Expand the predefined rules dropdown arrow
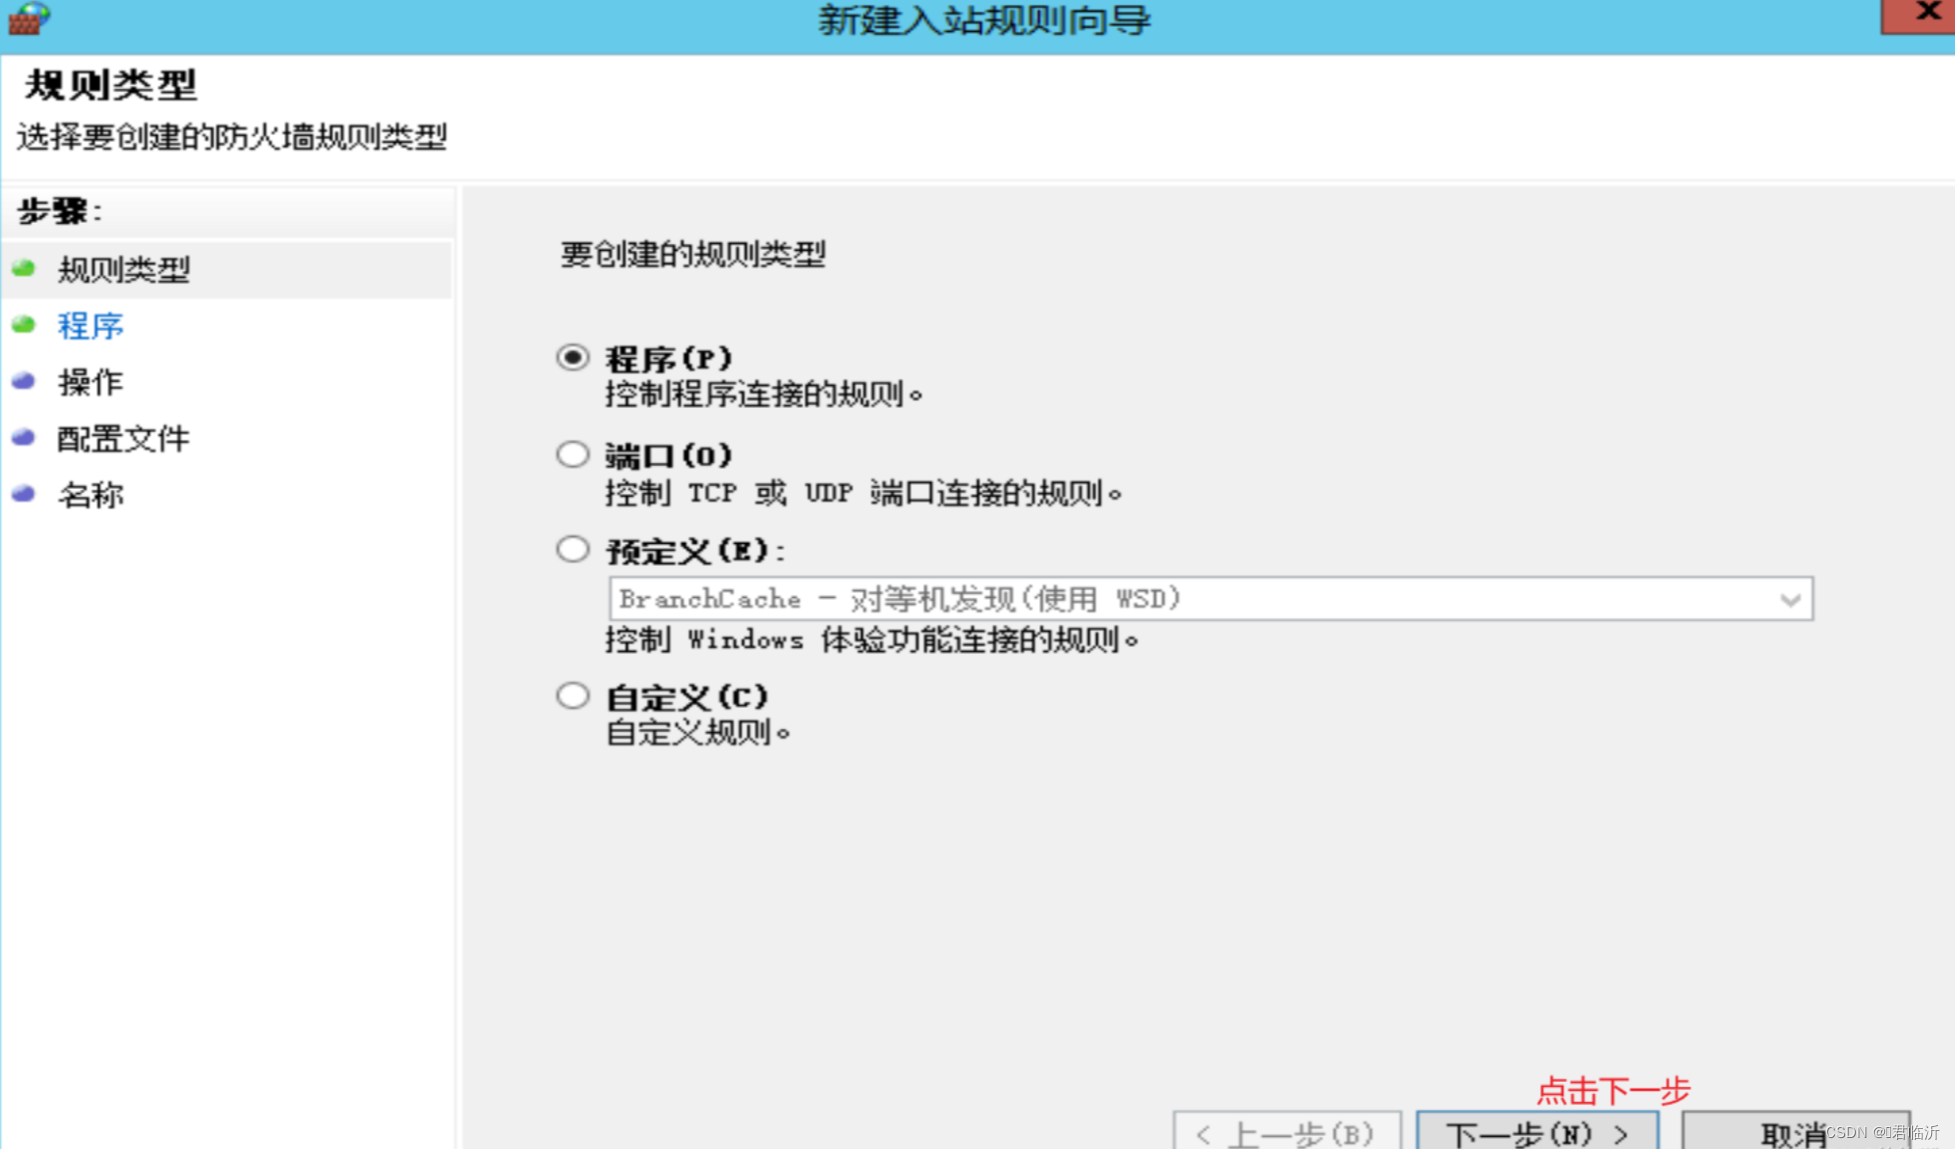Viewport: 1955px width, 1149px height. coord(1789,599)
